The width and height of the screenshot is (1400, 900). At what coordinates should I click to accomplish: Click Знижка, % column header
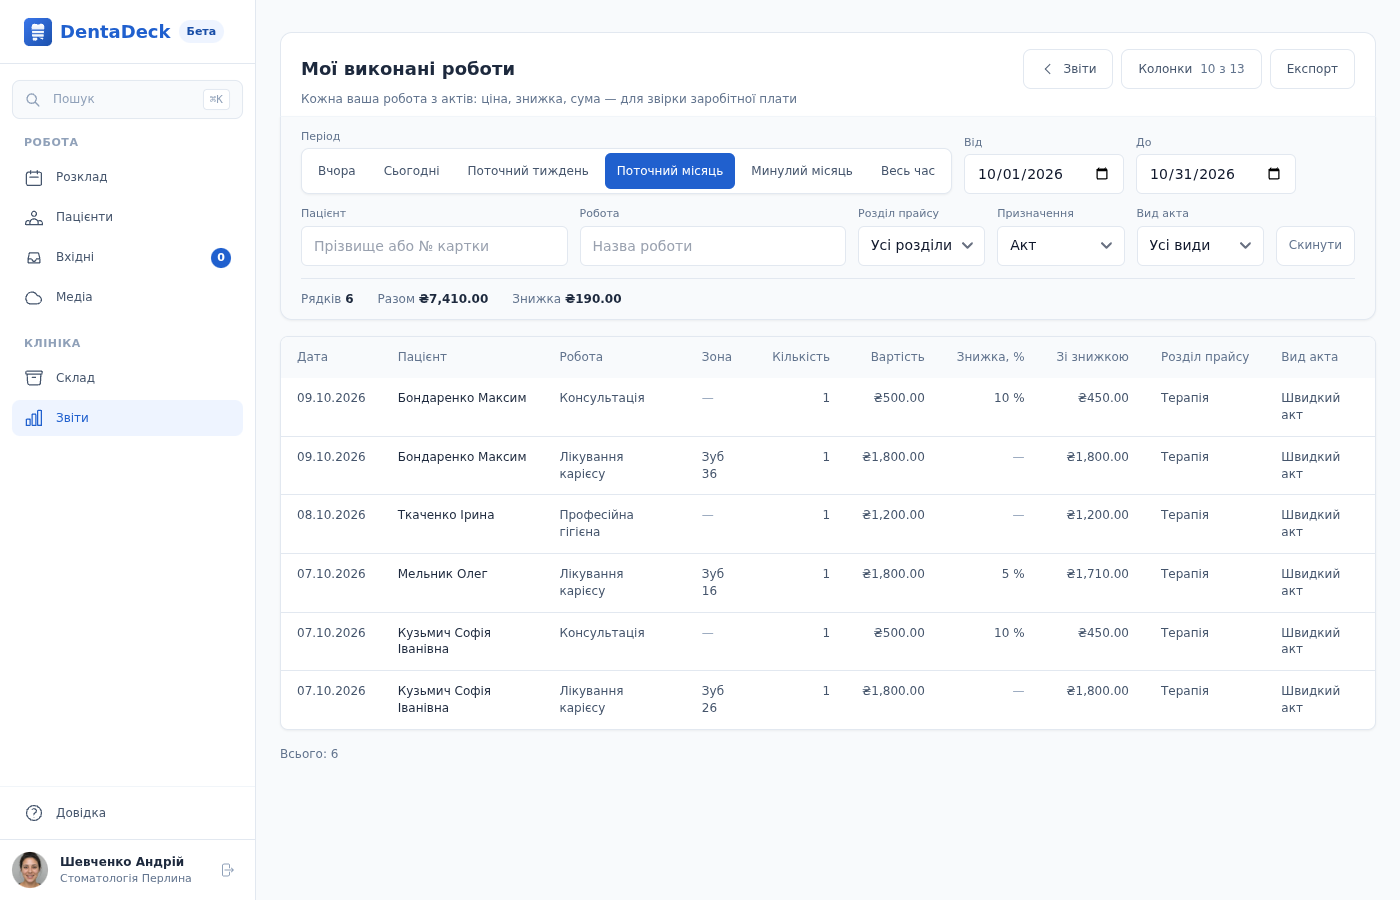(990, 357)
